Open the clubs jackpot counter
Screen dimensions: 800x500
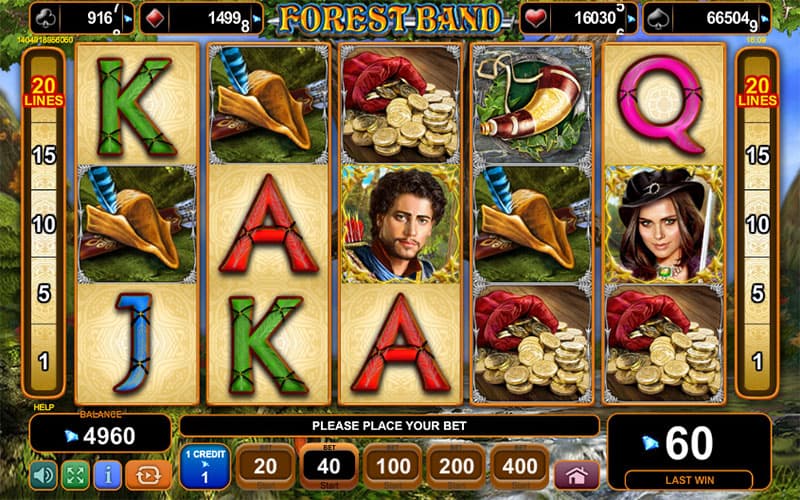(82, 18)
